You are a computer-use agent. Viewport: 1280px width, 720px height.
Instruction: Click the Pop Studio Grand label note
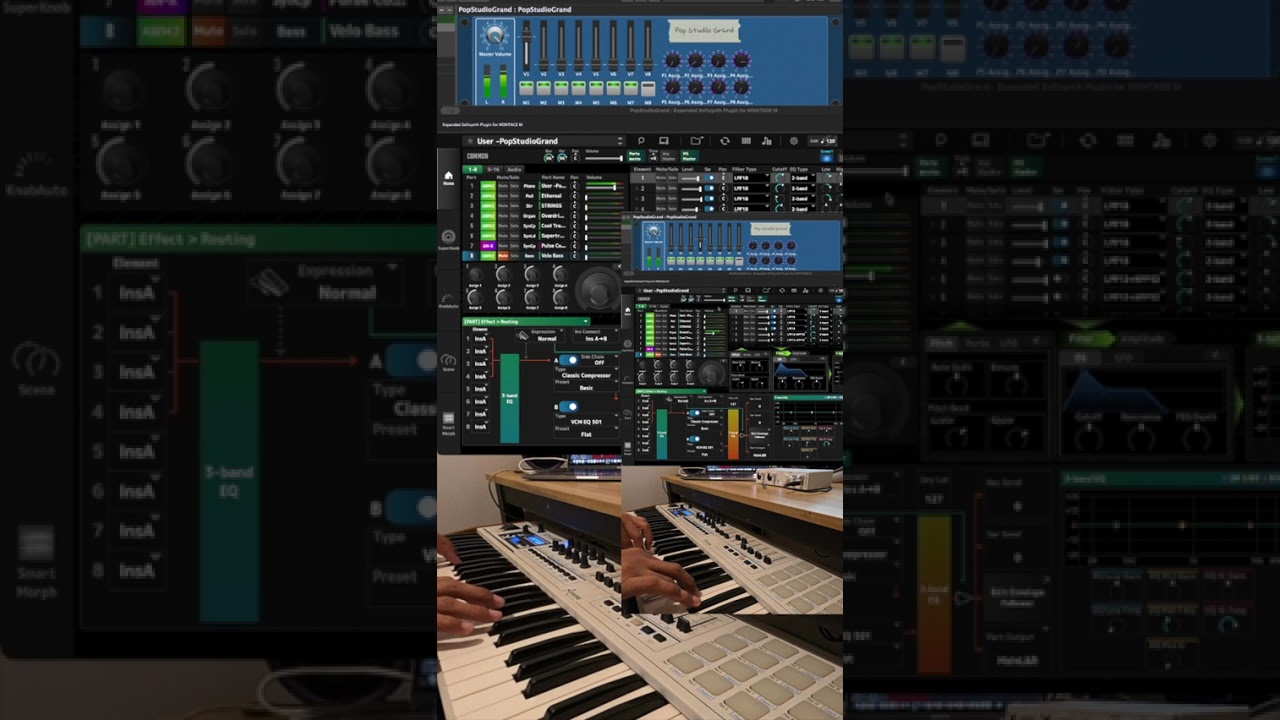(x=704, y=31)
